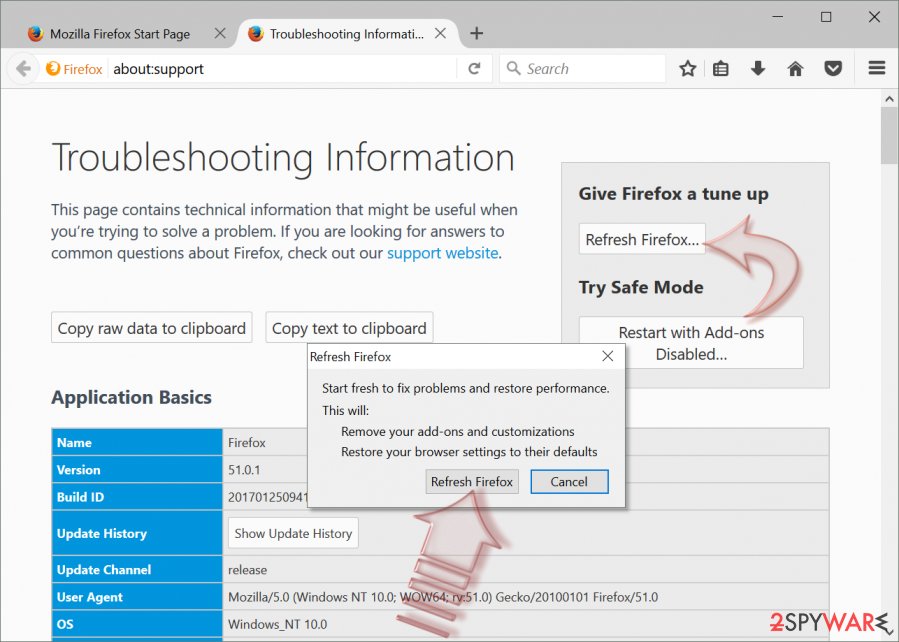Screen dimensions: 899x642
Task: Click the back navigation arrow
Action: [x=23, y=69]
